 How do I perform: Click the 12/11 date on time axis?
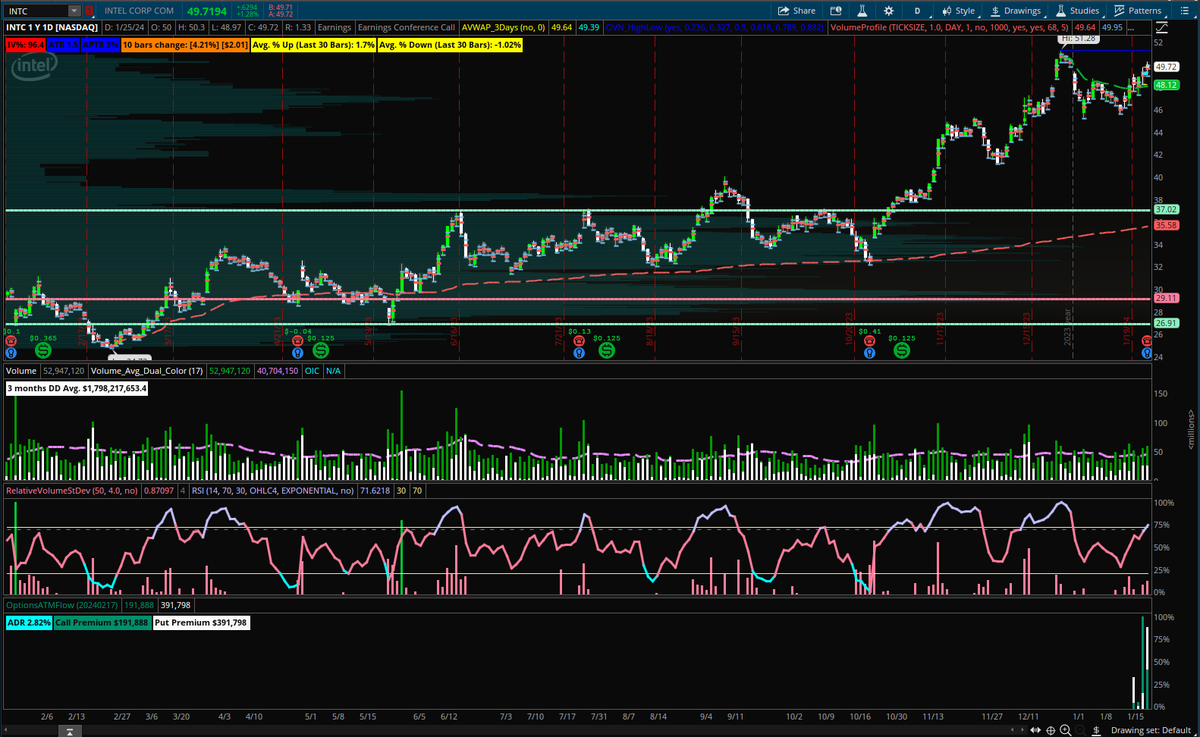(x=1029, y=717)
